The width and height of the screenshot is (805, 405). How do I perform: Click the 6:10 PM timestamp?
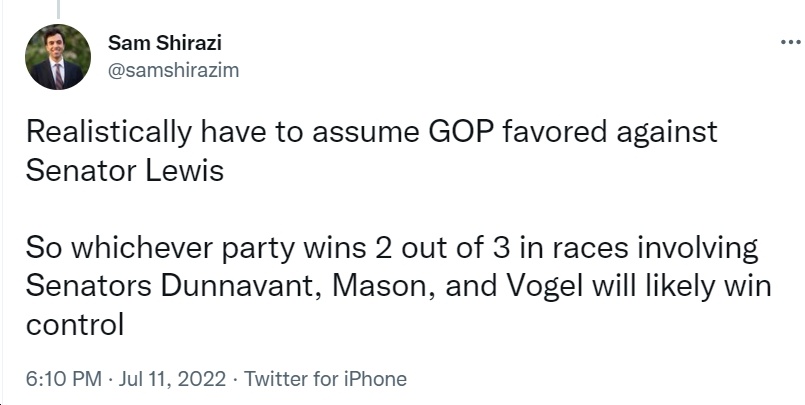[x=64, y=379]
